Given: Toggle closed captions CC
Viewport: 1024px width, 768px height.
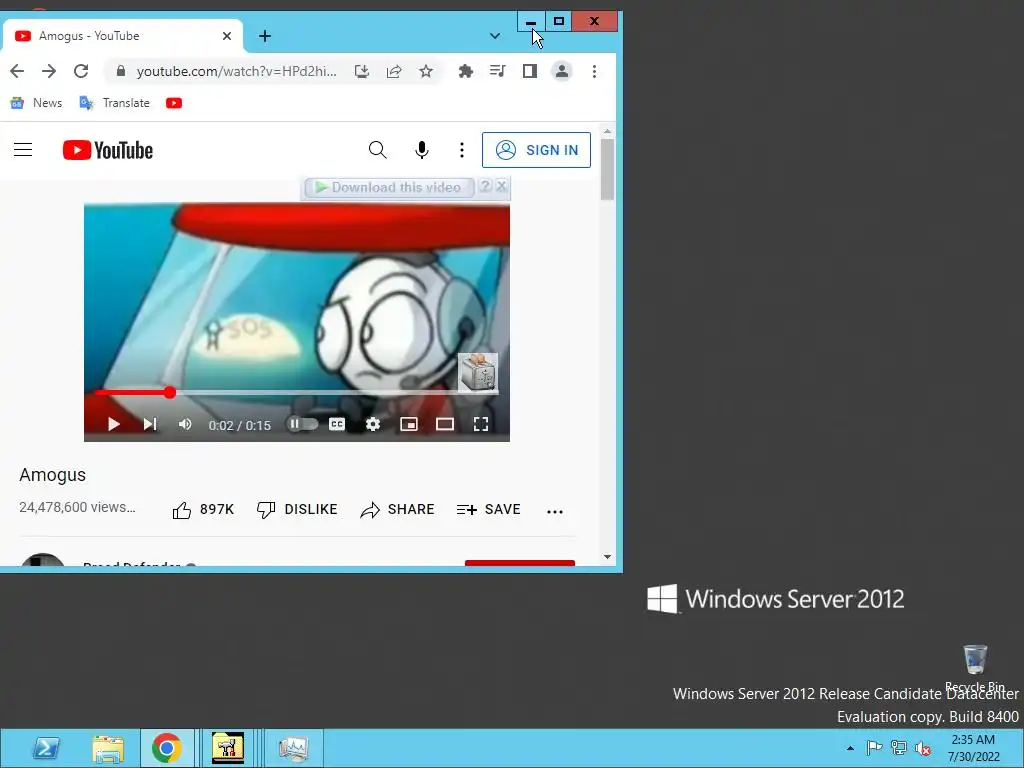Looking at the screenshot, I should click(x=337, y=424).
